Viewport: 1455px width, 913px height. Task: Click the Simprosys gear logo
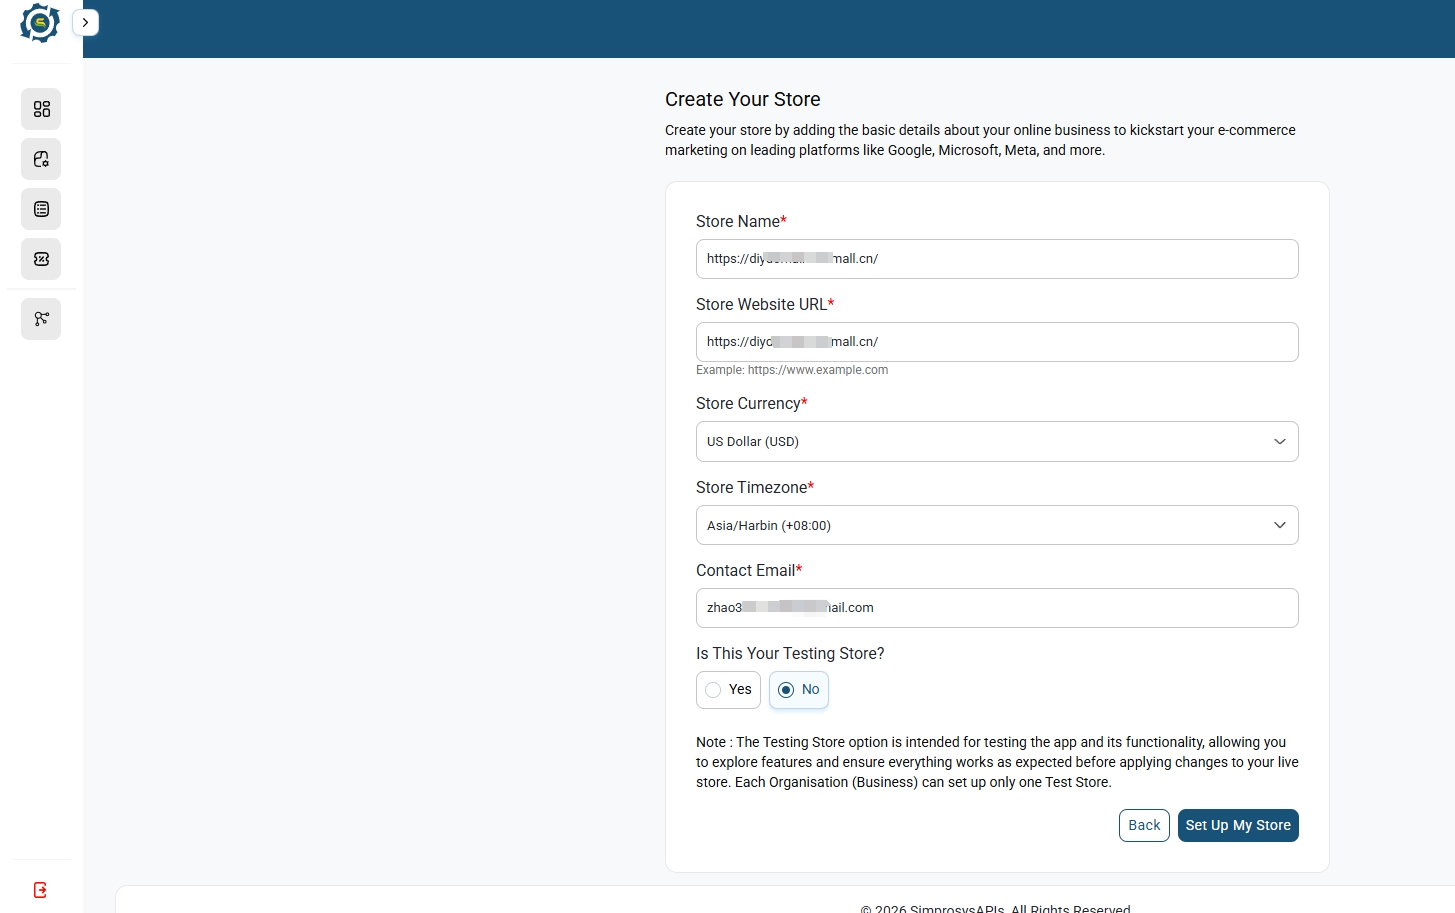point(40,22)
